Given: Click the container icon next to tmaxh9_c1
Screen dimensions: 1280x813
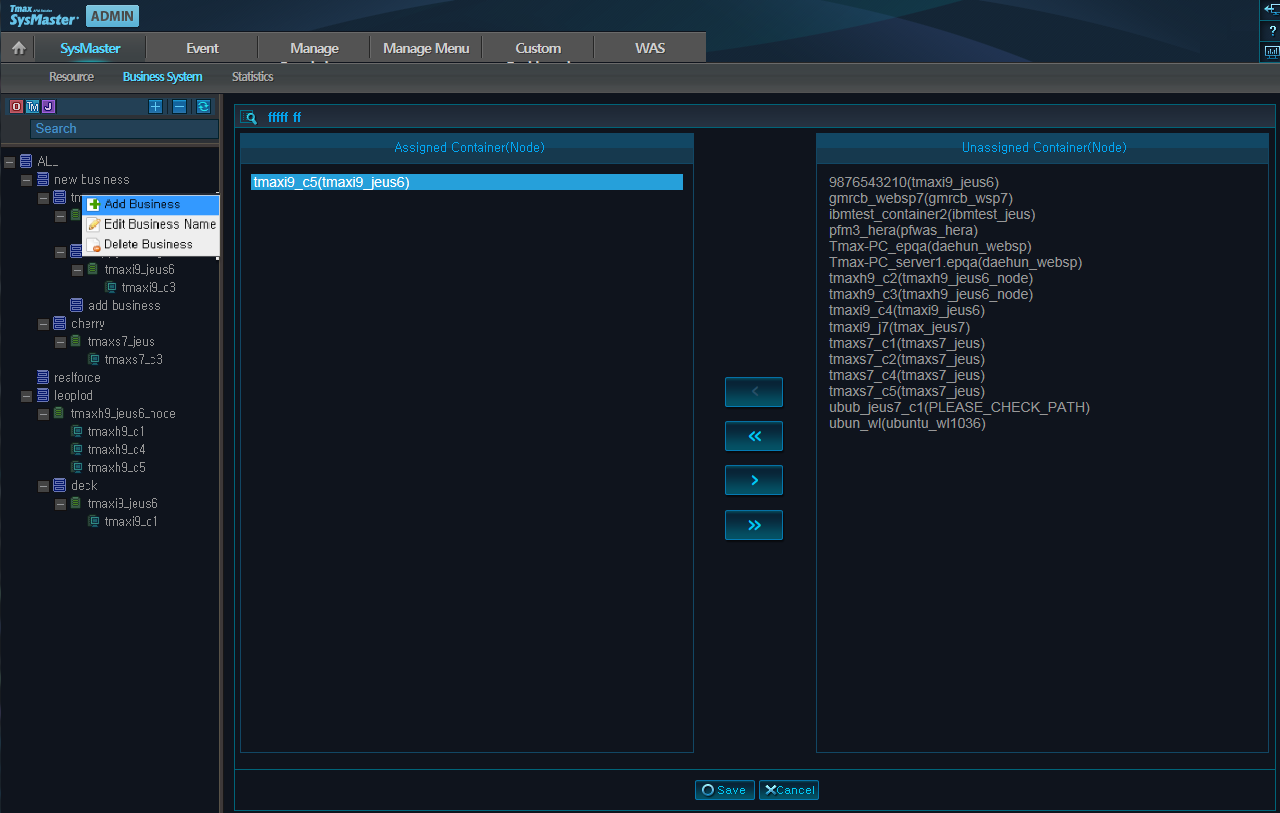Looking at the screenshot, I should click(77, 431).
